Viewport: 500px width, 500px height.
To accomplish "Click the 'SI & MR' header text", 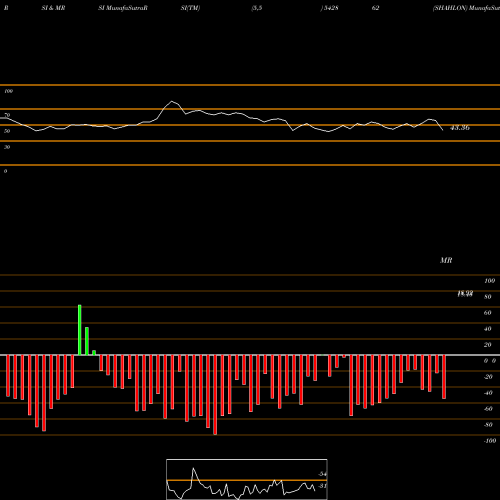I will point(53,8).
